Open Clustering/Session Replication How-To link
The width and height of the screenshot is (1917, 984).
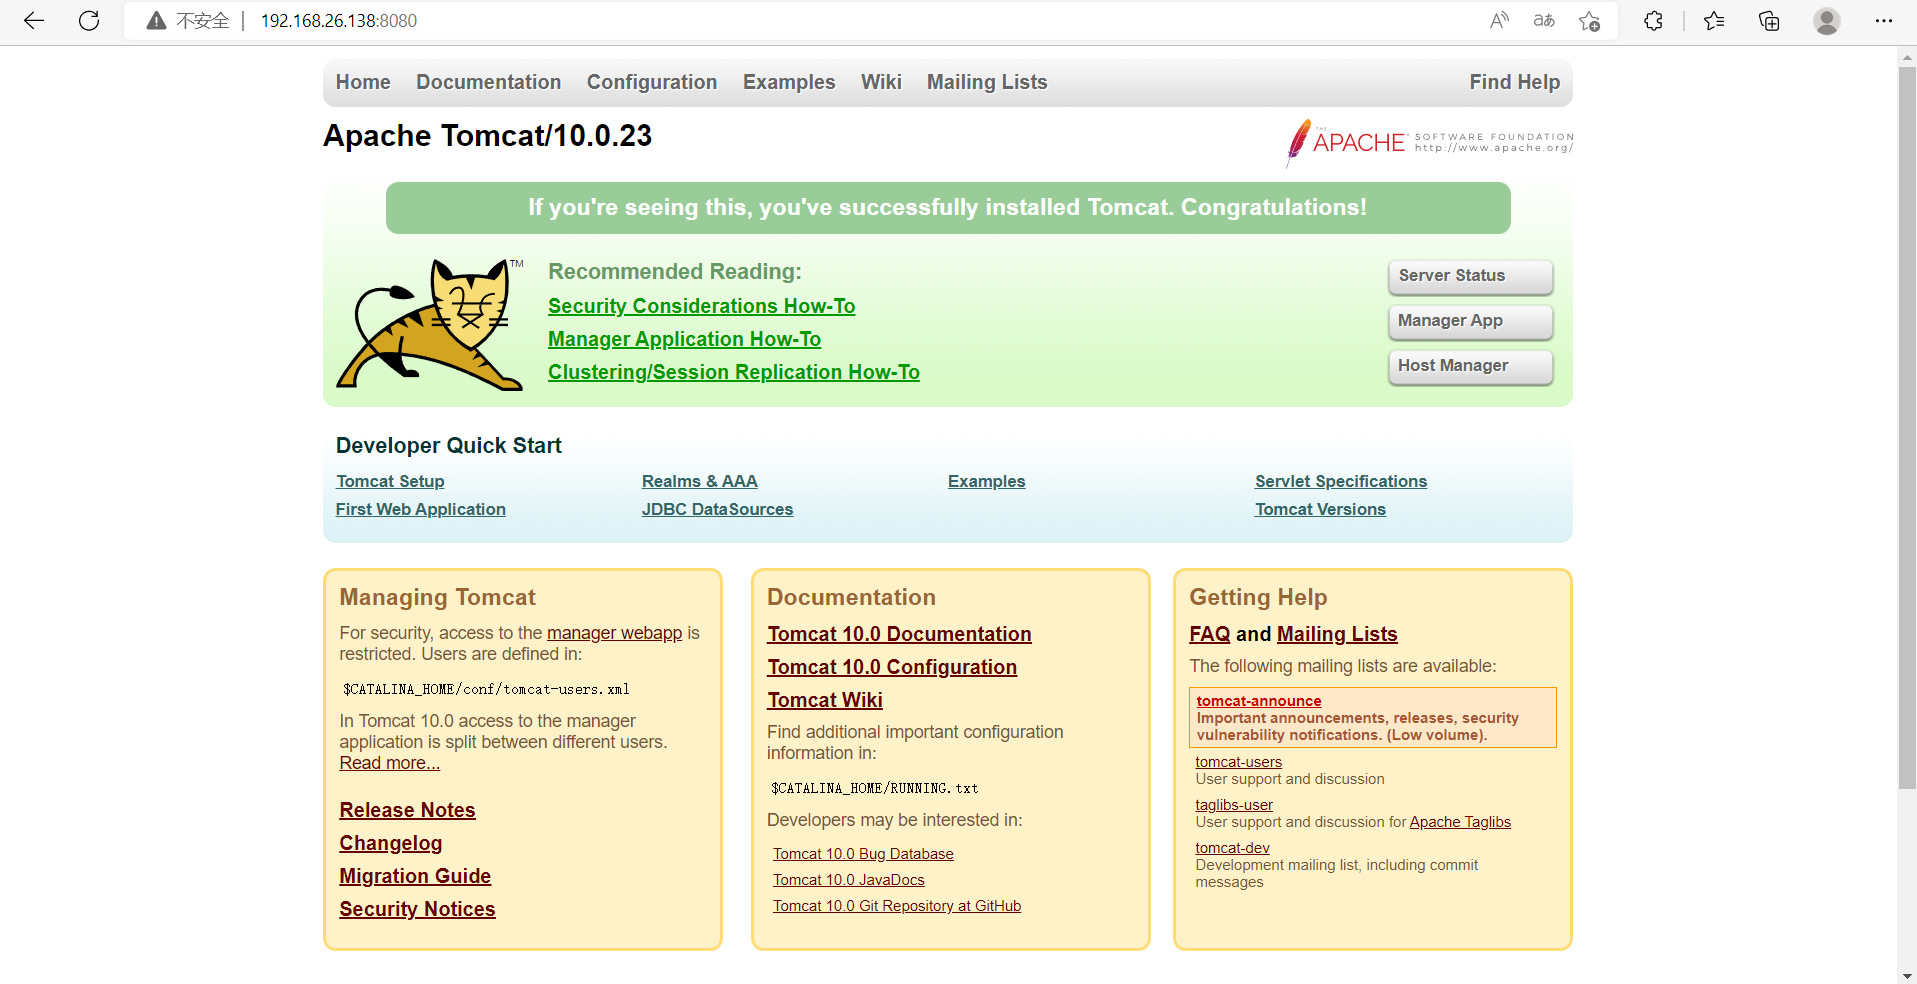tap(734, 372)
